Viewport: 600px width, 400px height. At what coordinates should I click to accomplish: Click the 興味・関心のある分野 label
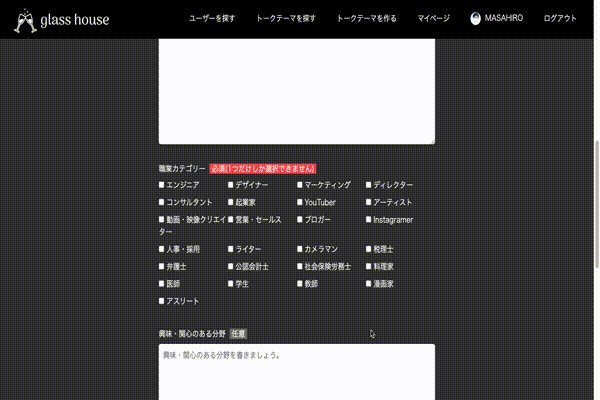click(x=192, y=334)
